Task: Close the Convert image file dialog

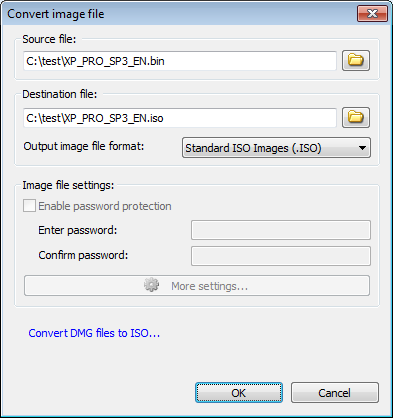Action: click(x=372, y=14)
